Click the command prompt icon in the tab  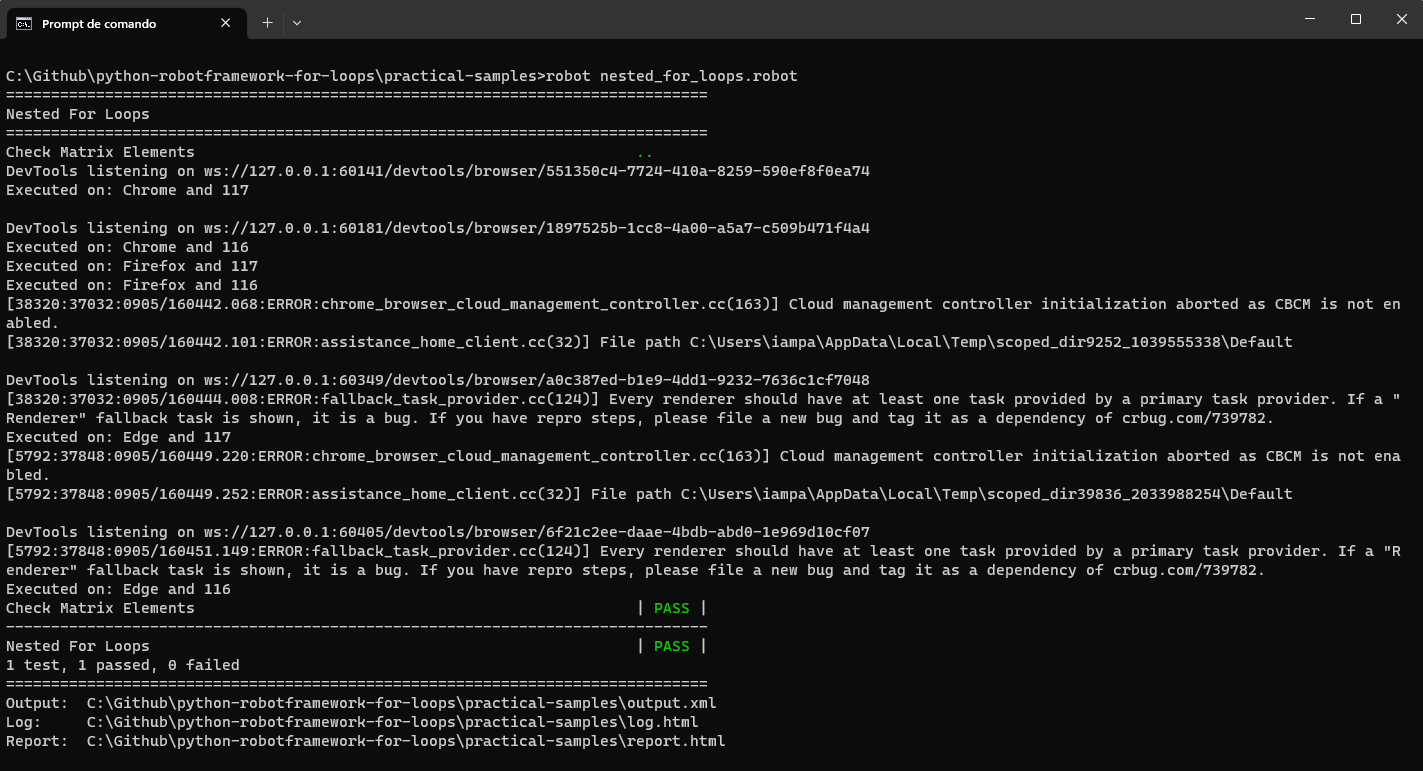tap(24, 23)
